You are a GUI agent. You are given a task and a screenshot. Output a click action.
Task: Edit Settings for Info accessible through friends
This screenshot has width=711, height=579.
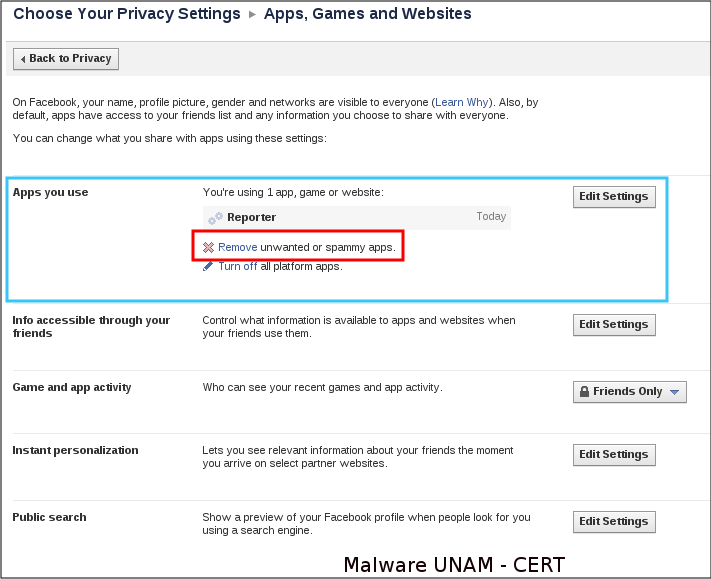pyautogui.click(x=614, y=324)
